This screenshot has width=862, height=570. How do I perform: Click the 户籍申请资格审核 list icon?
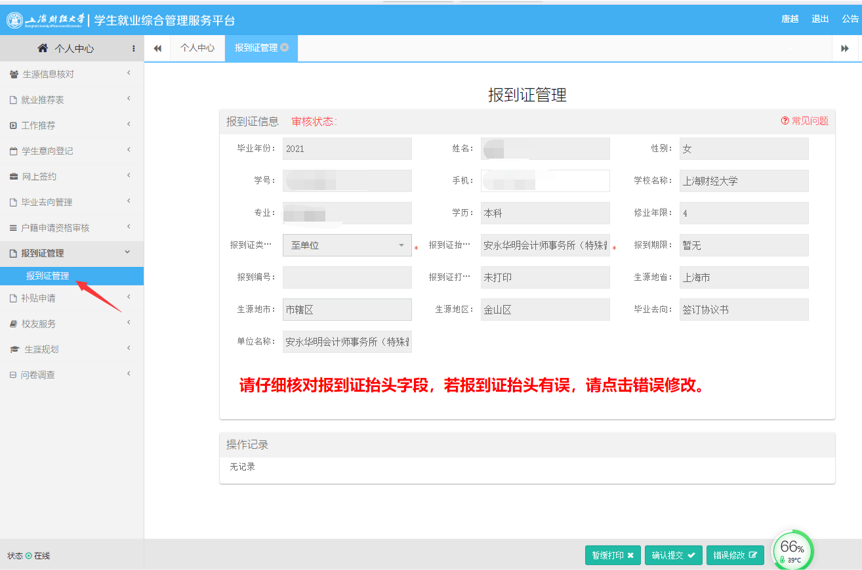13,228
